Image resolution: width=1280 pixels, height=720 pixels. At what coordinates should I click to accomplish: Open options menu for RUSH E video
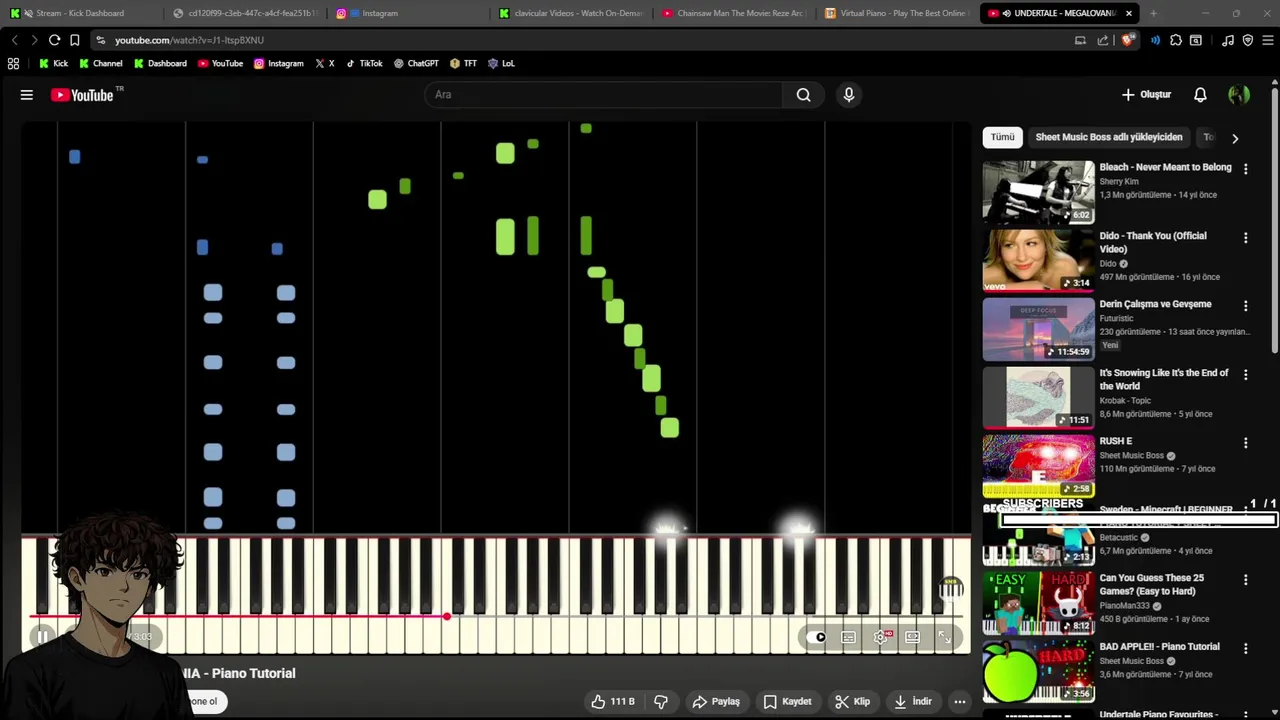coord(1245,443)
